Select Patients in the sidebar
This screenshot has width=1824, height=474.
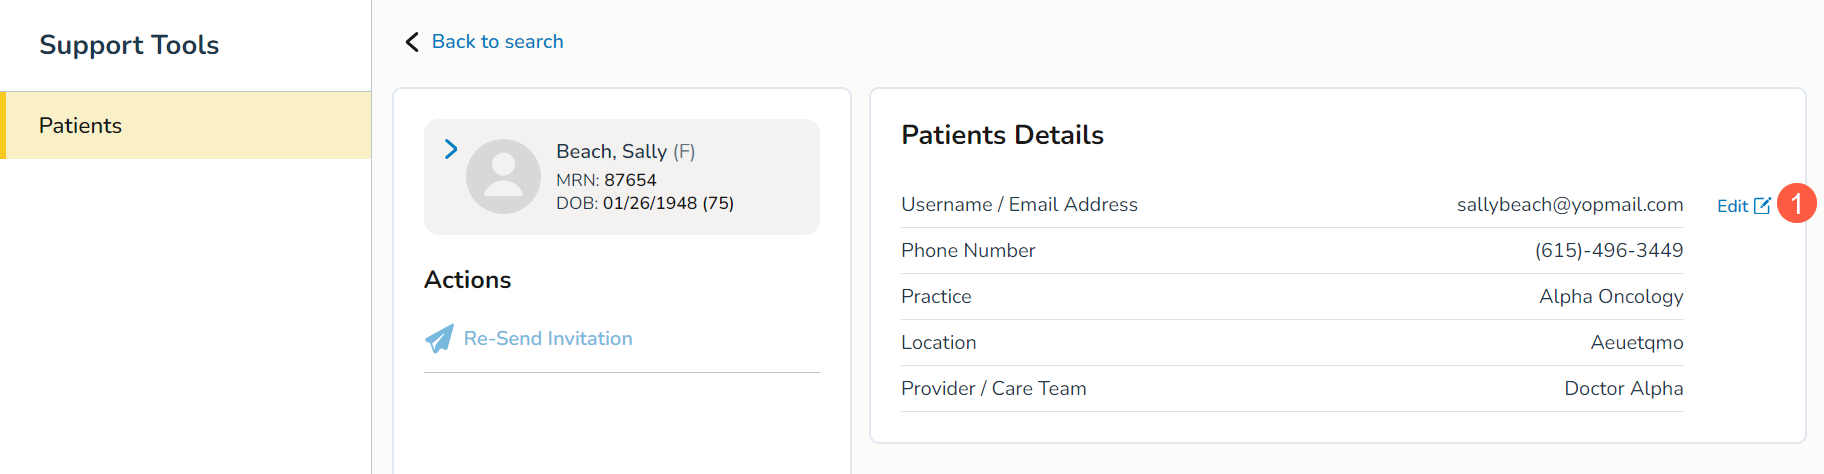click(80, 126)
